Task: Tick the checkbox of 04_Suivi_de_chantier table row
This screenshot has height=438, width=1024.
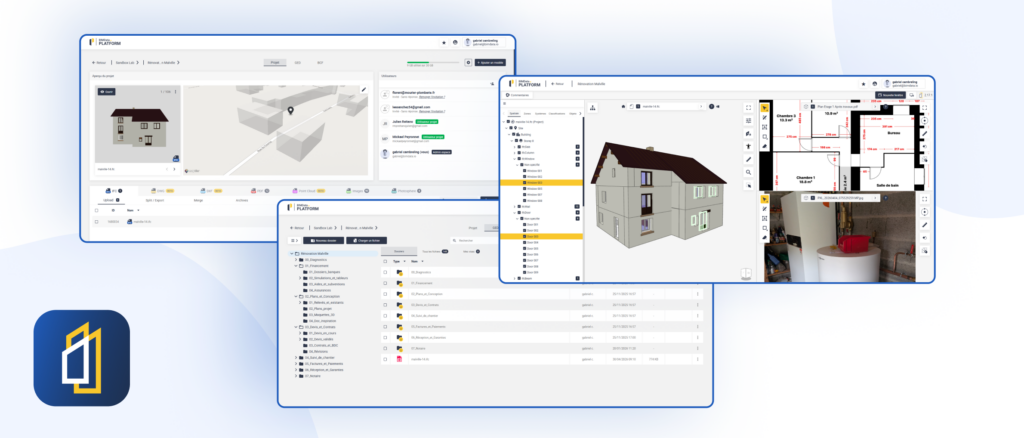Action: 385,316
